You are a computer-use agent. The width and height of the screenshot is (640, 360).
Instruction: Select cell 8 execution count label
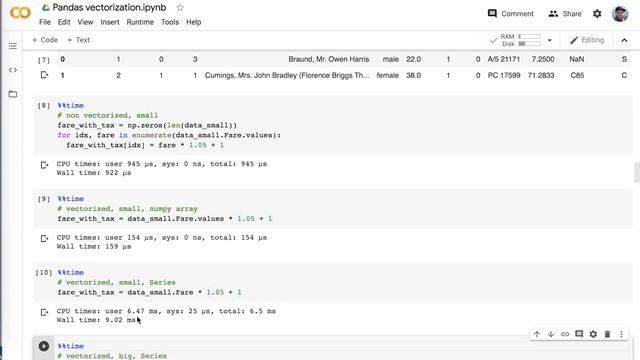(x=44, y=106)
